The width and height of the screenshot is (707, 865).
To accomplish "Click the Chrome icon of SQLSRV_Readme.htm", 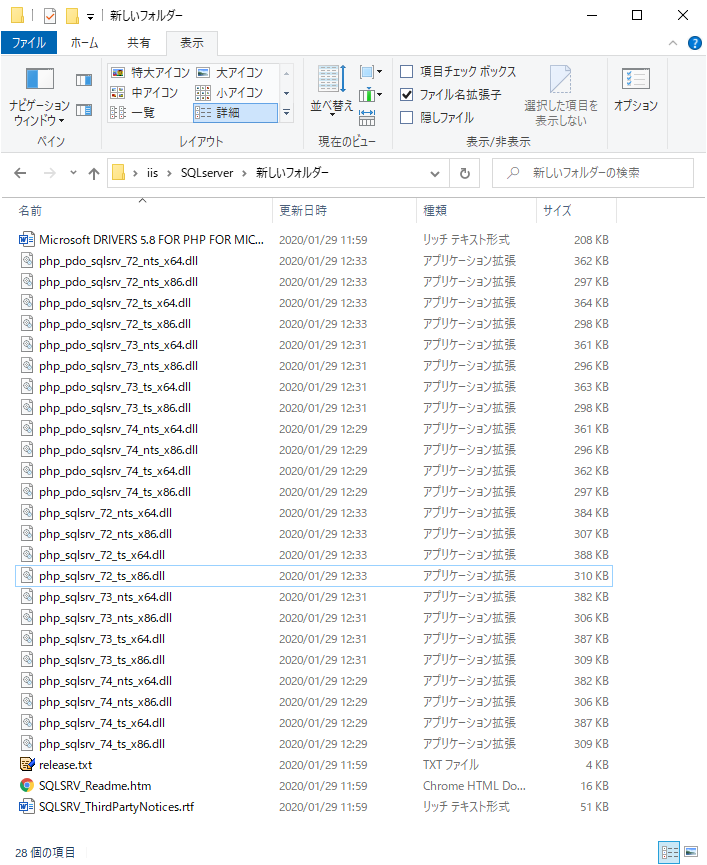I will pyautogui.click(x=26, y=786).
